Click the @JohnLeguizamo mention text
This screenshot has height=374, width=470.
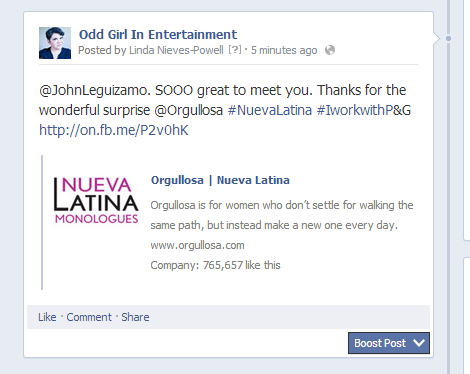click(x=93, y=90)
